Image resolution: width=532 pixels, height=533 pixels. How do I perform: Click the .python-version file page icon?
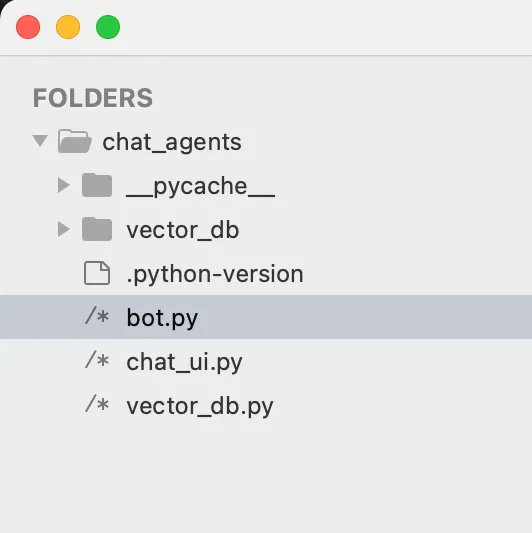(x=97, y=273)
